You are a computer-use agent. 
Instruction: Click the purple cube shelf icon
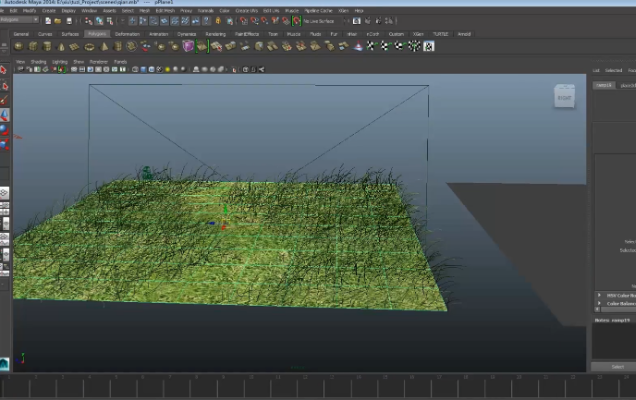188,46
